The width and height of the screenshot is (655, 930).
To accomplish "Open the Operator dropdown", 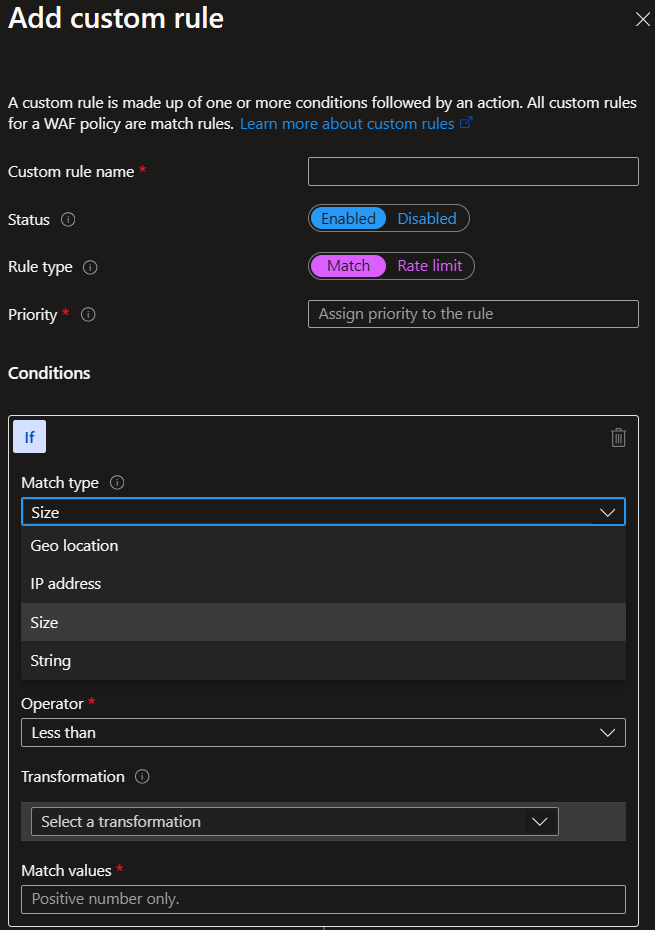I will tap(323, 733).
